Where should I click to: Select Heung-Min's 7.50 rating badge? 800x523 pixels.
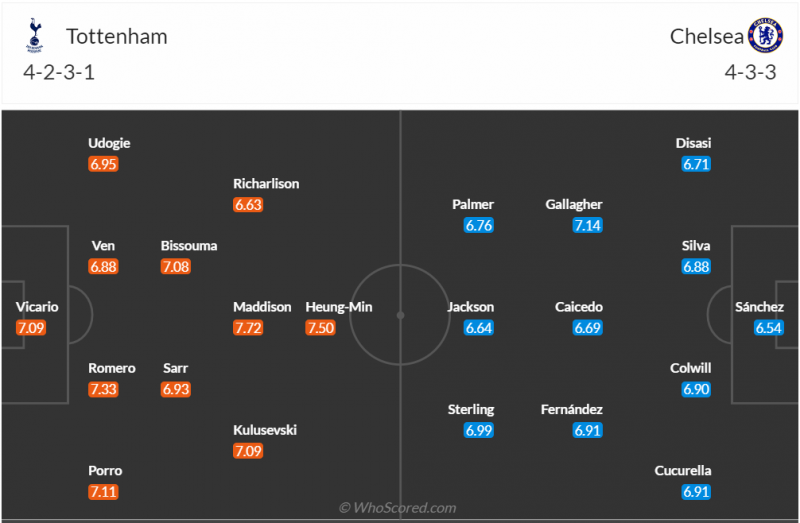coord(320,328)
